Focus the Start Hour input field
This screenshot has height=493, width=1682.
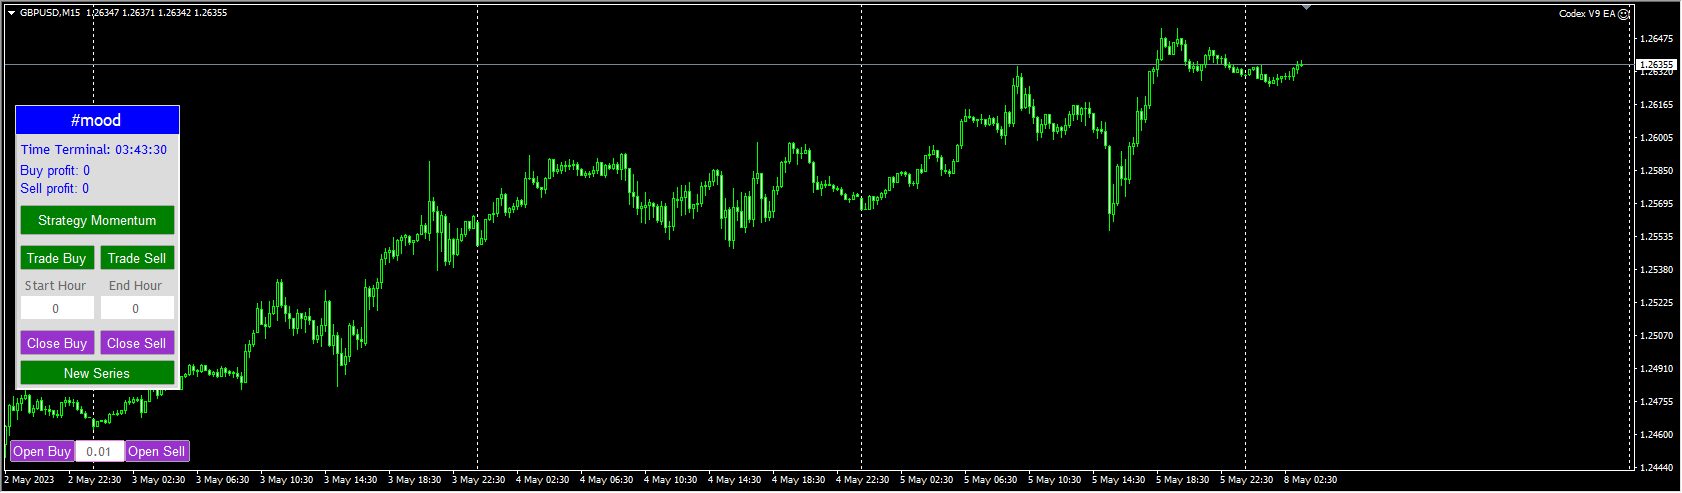coord(57,308)
